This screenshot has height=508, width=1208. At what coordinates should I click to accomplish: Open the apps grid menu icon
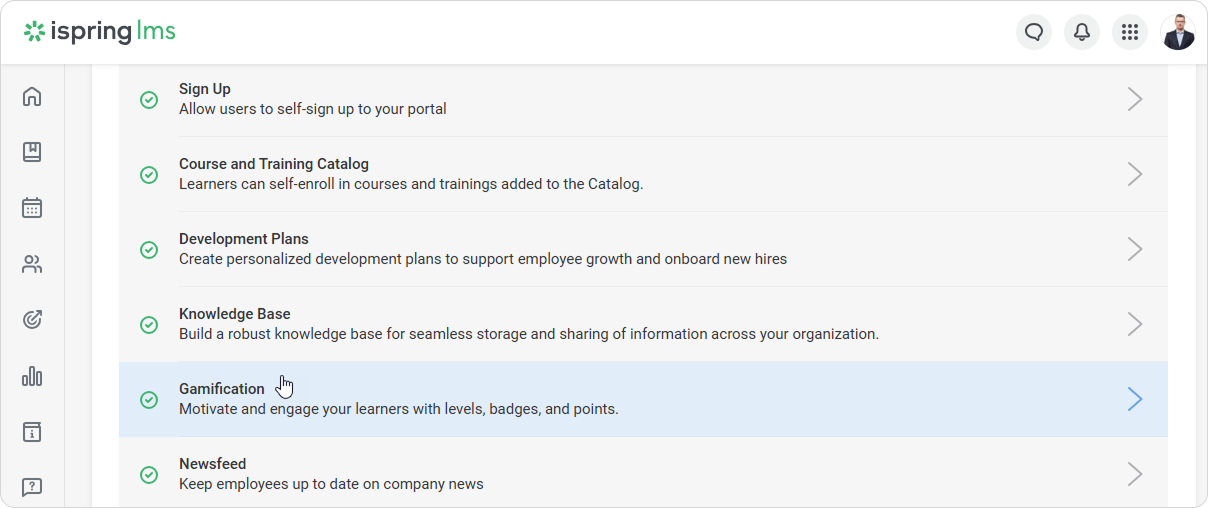click(1130, 32)
